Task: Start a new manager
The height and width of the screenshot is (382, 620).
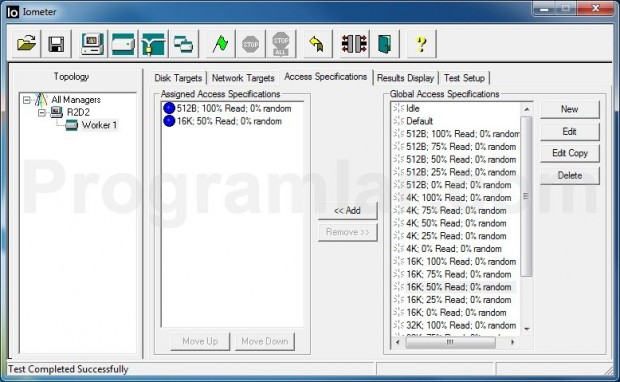Action: tap(93, 43)
